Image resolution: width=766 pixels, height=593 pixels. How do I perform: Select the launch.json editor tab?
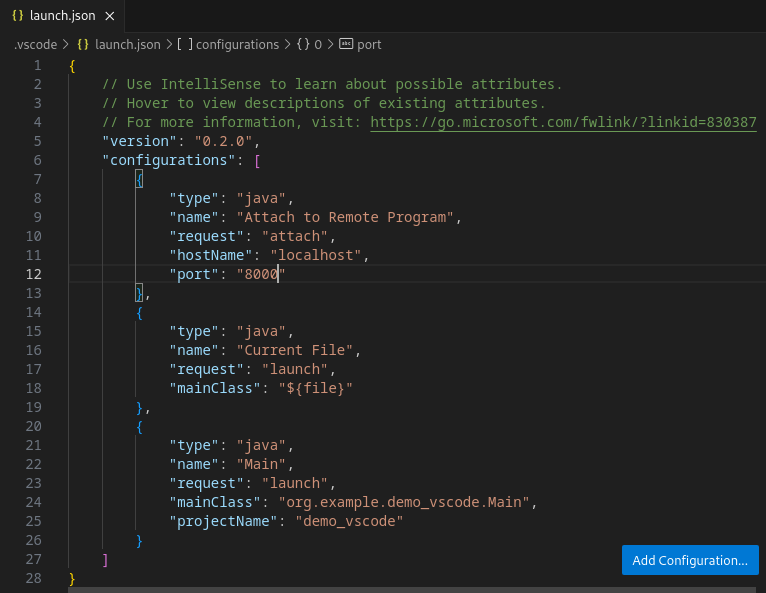pyautogui.click(x=62, y=16)
